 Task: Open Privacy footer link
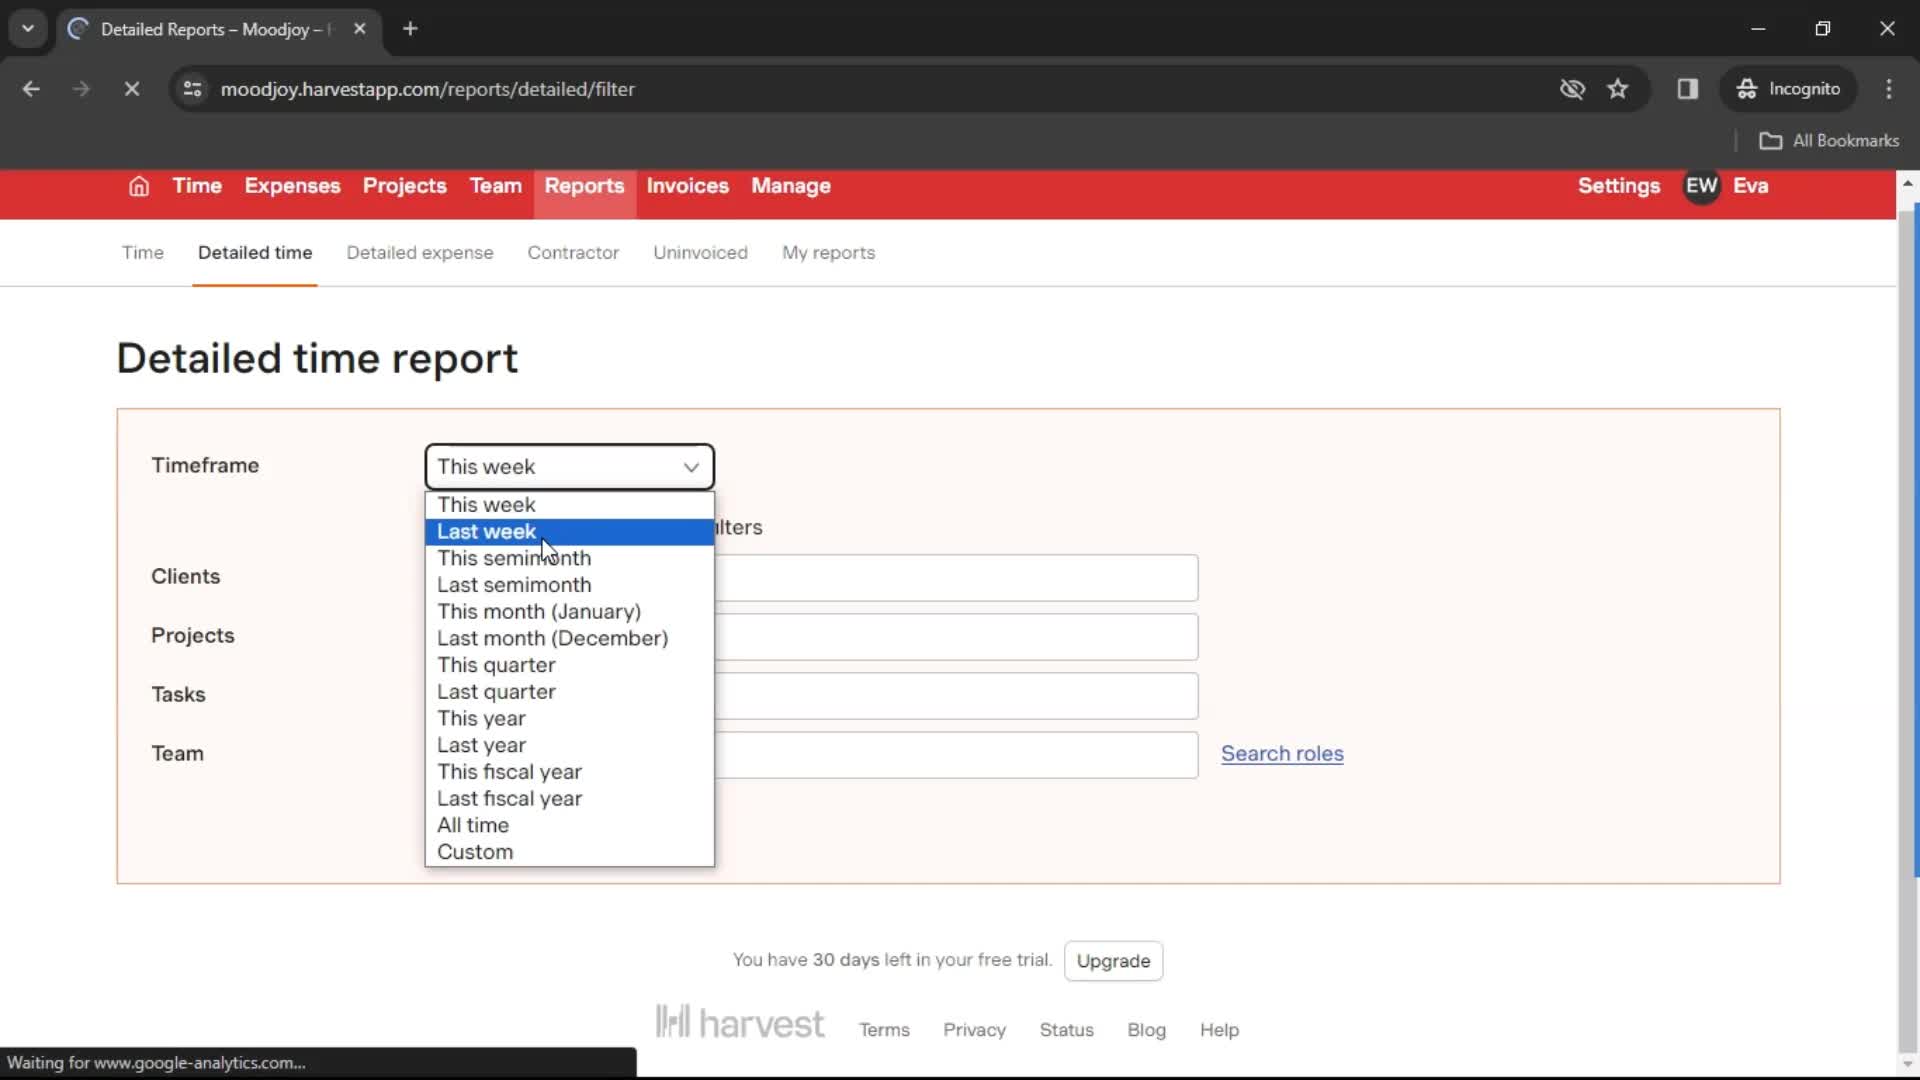(974, 1030)
